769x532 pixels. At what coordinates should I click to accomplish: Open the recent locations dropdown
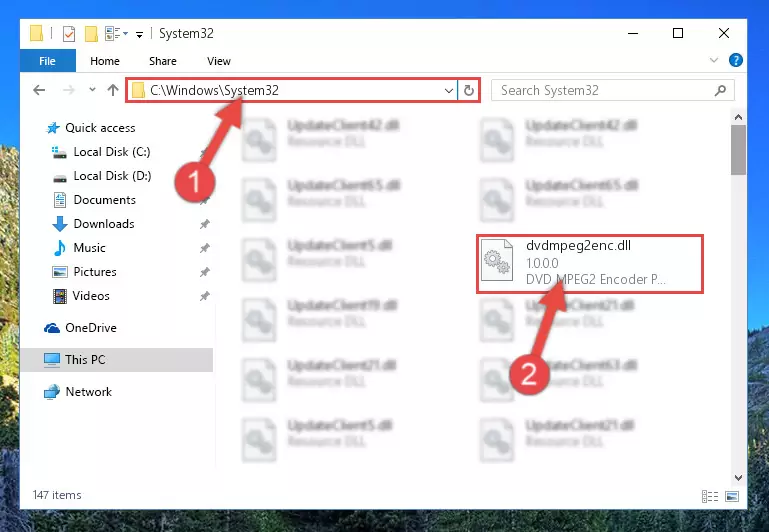click(92, 90)
